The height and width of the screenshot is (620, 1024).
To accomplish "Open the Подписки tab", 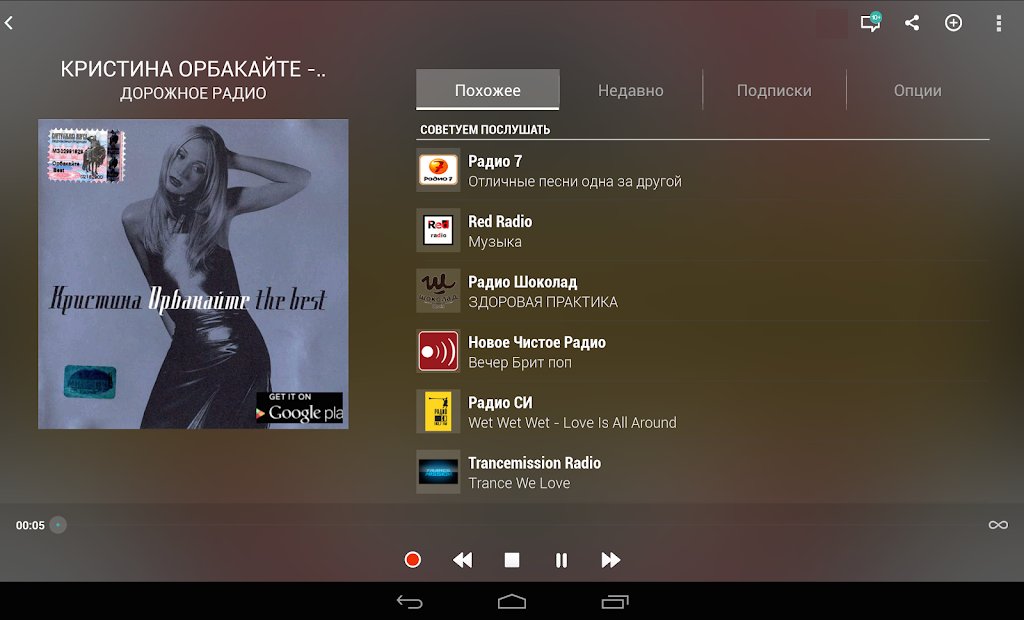I will coord(774,89).
